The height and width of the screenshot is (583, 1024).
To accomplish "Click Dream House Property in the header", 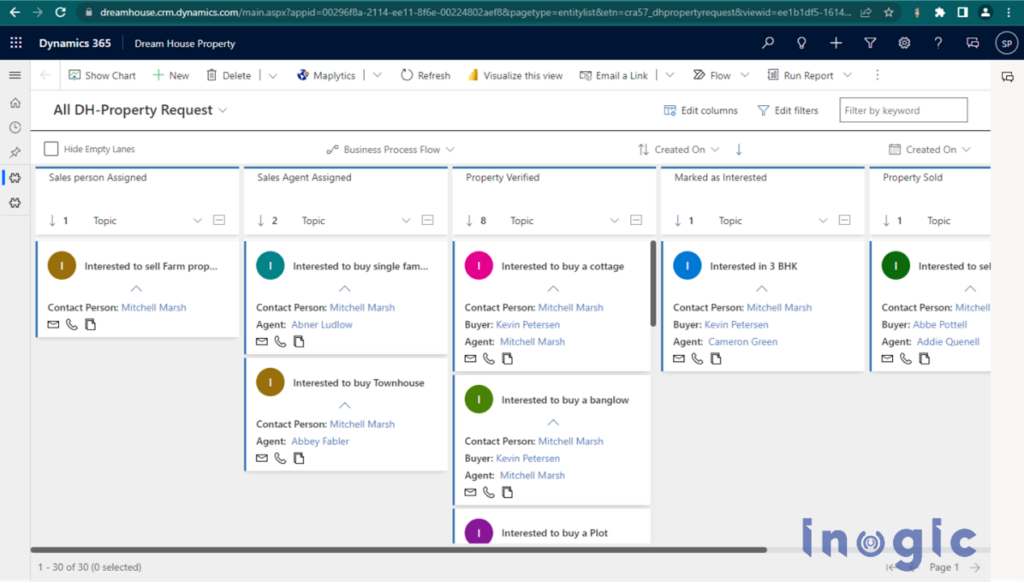I will click(x=184, y=43).
